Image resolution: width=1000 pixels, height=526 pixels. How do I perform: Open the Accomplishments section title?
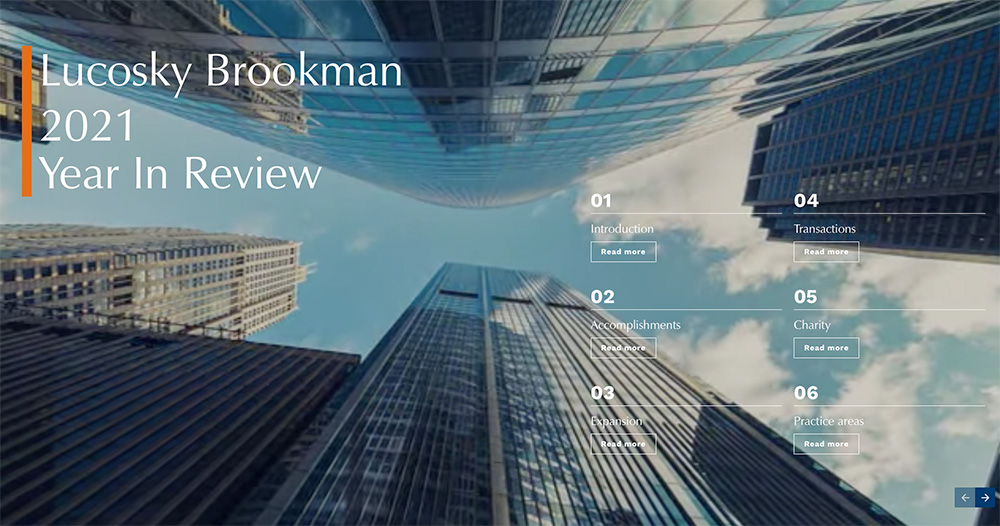point(635,325)
